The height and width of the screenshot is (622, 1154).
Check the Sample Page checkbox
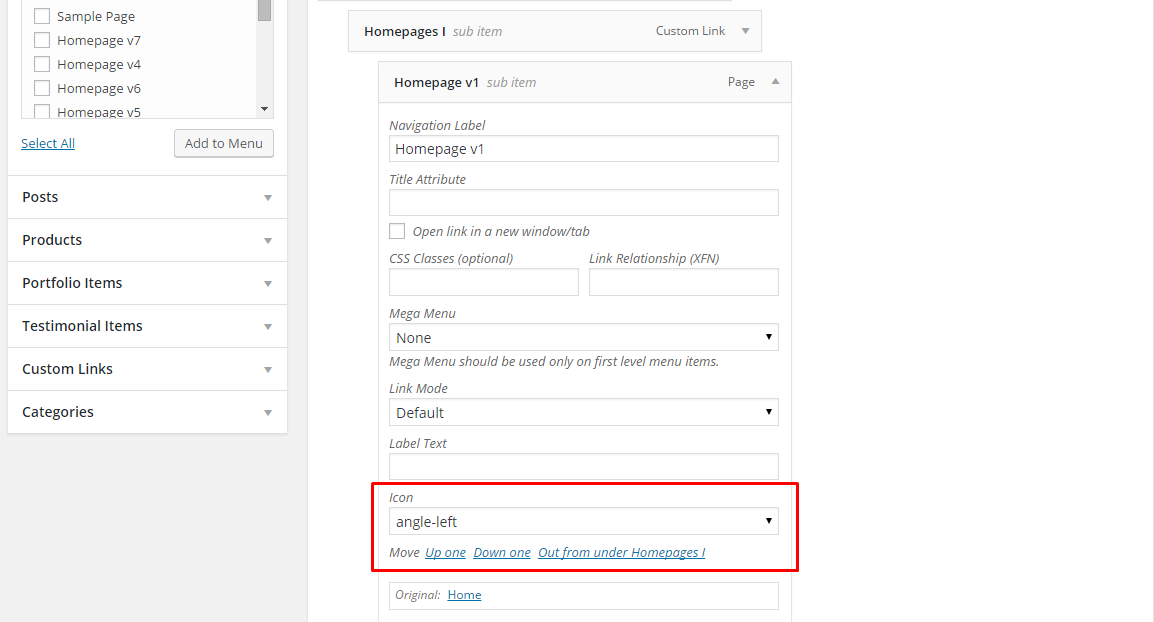(x=42, y=16)
